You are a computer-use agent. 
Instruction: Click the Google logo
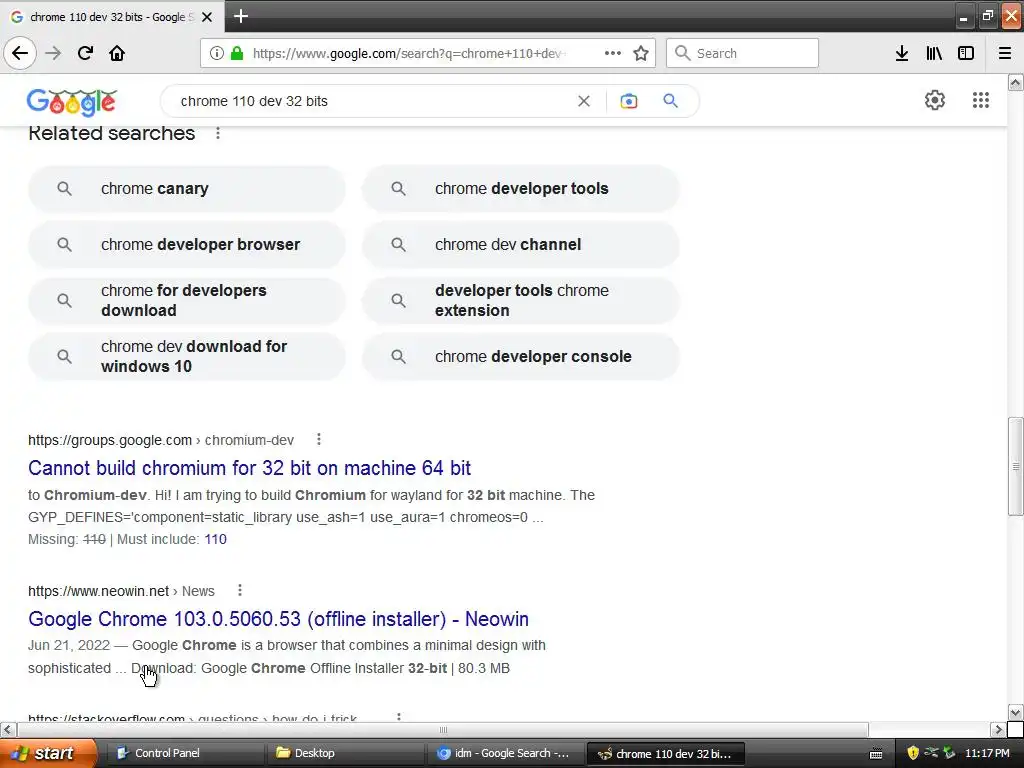(x=72, y=102)
